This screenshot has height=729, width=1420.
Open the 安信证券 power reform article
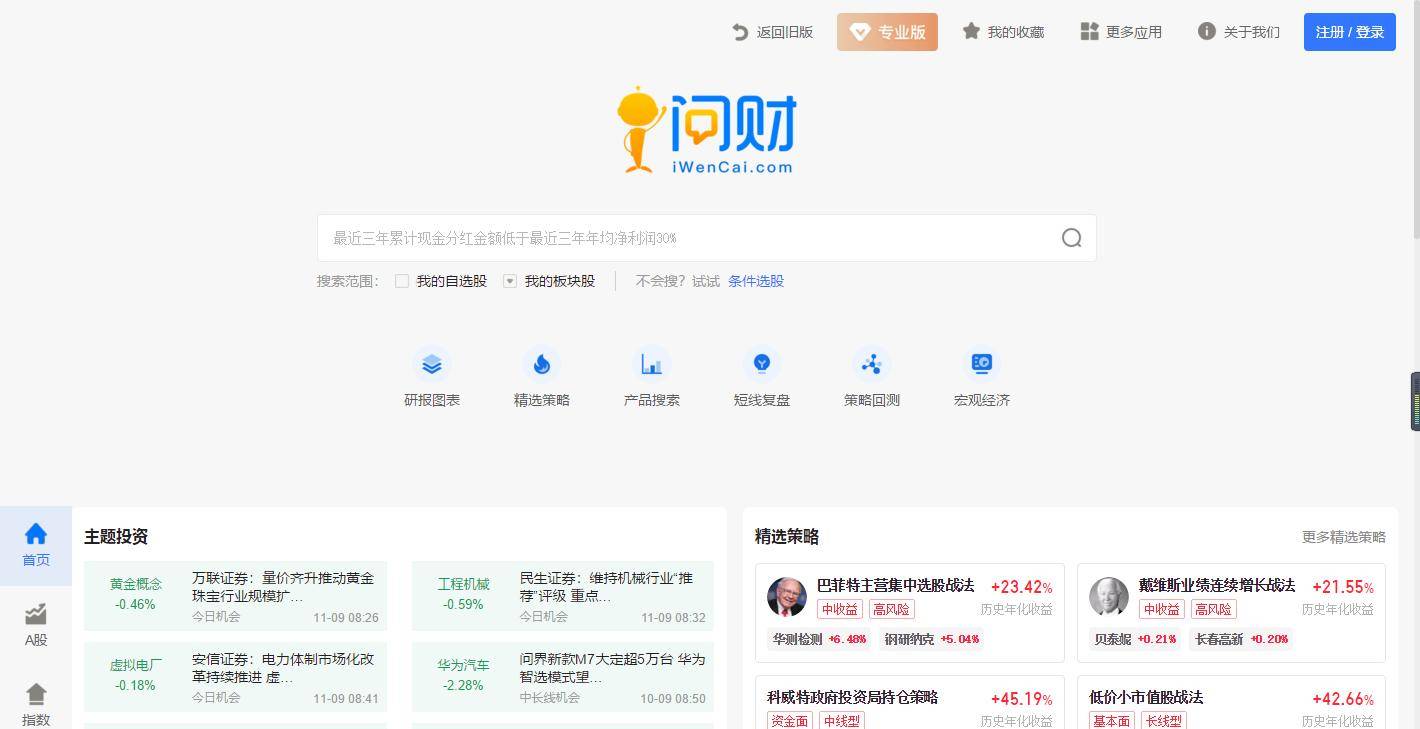pyautogui.click(x=285, y=668)
